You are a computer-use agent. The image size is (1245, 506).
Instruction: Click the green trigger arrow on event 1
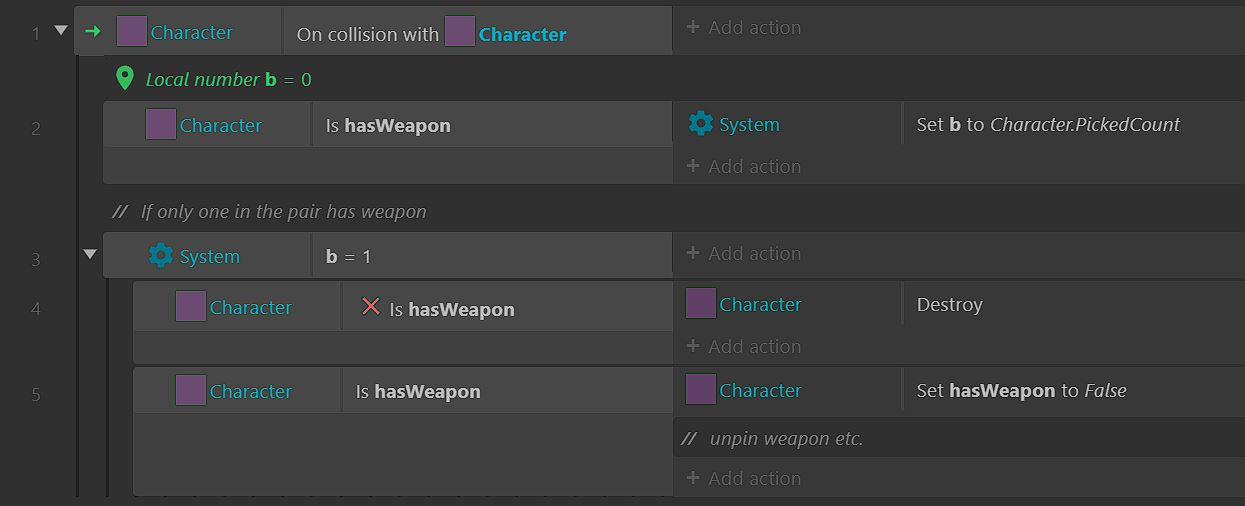coord(92,32)
